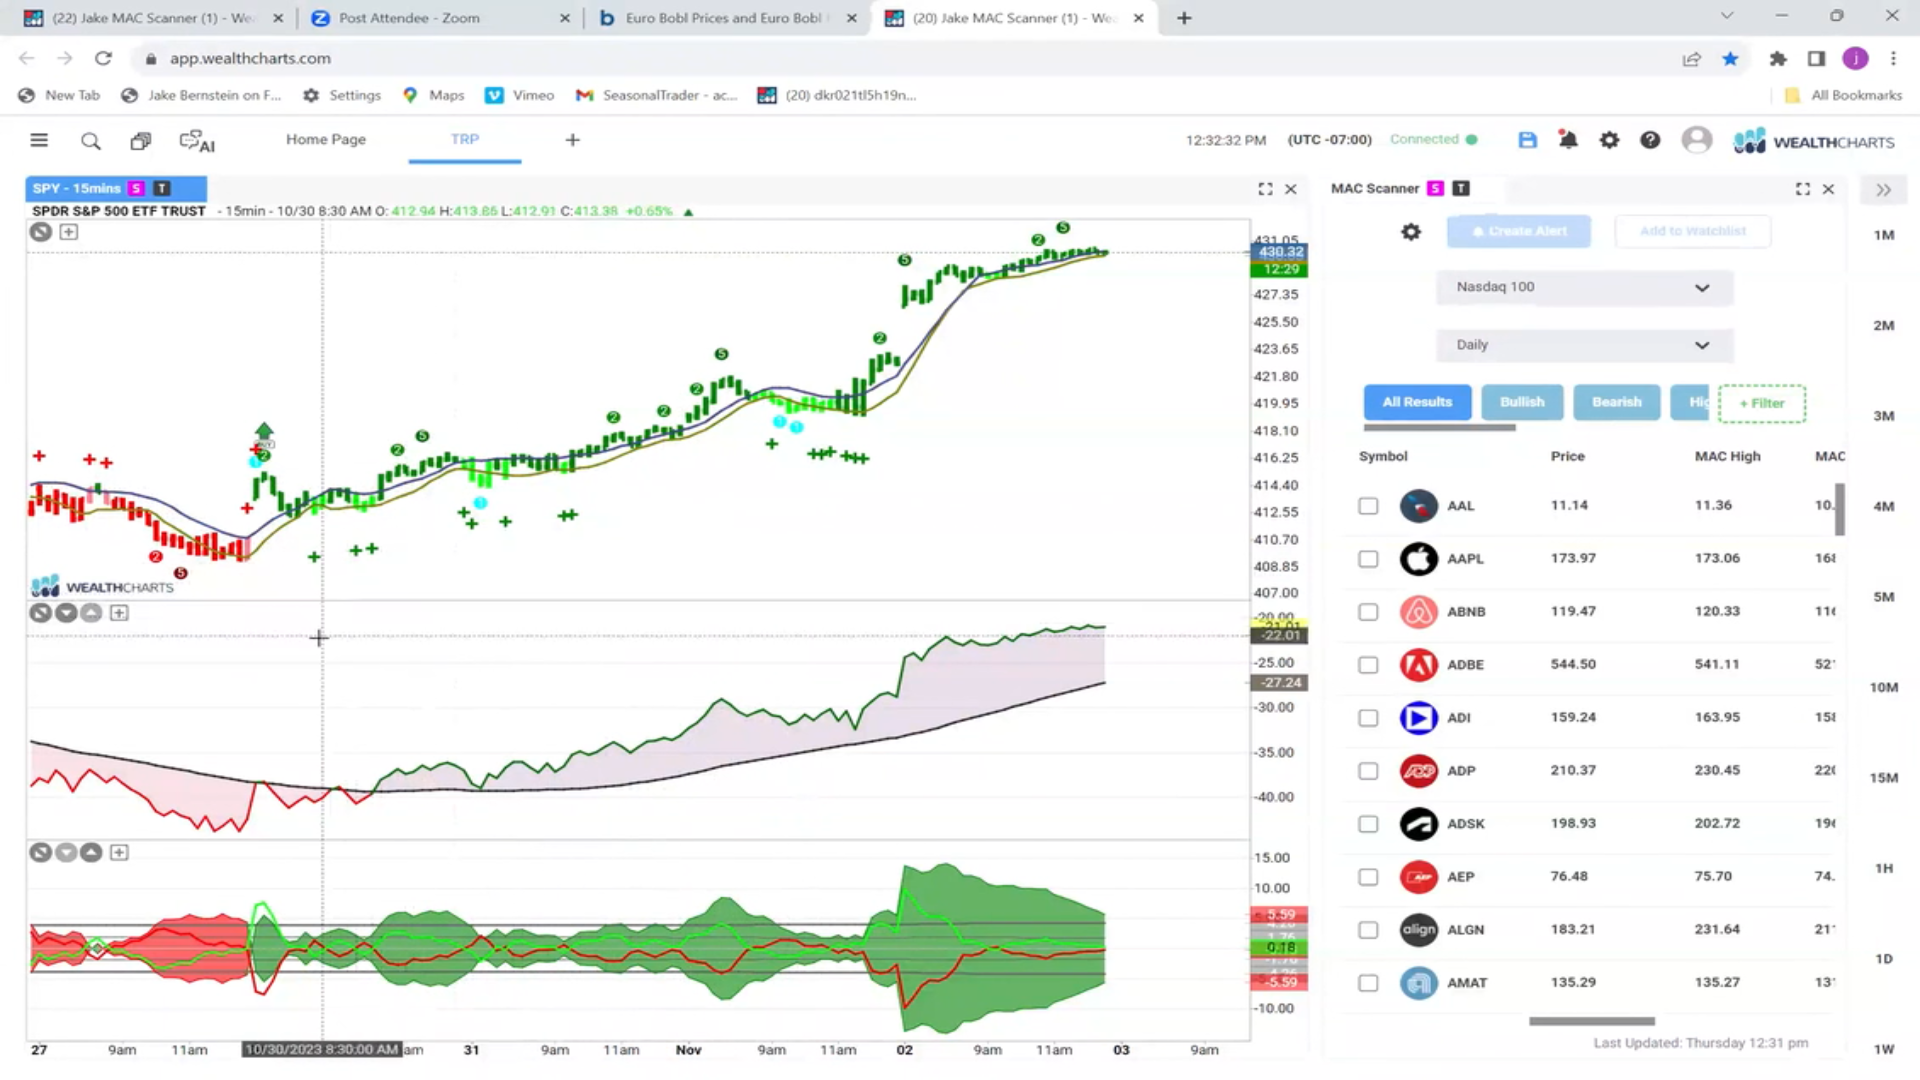Open the symbol search magnifier
Screen dimensions: 1920x1080
(91, 141)
